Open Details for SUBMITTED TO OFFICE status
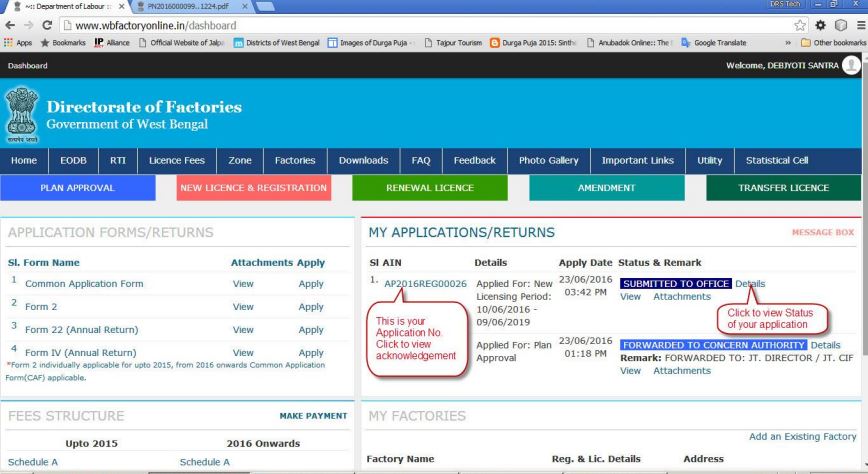 tap(750, 284)
